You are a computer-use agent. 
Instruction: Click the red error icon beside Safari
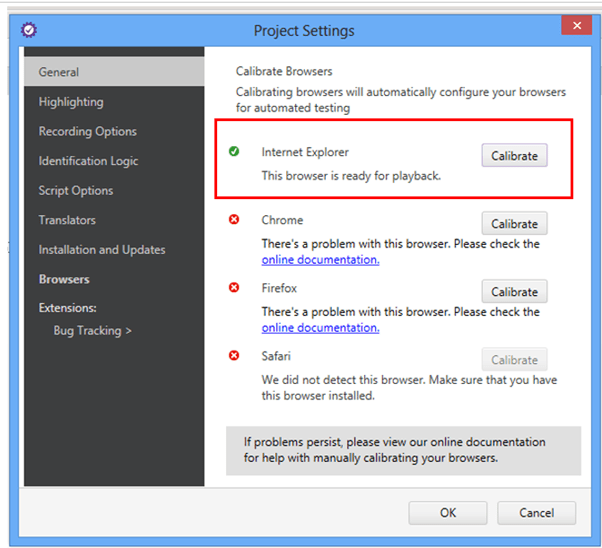point(234,356)
